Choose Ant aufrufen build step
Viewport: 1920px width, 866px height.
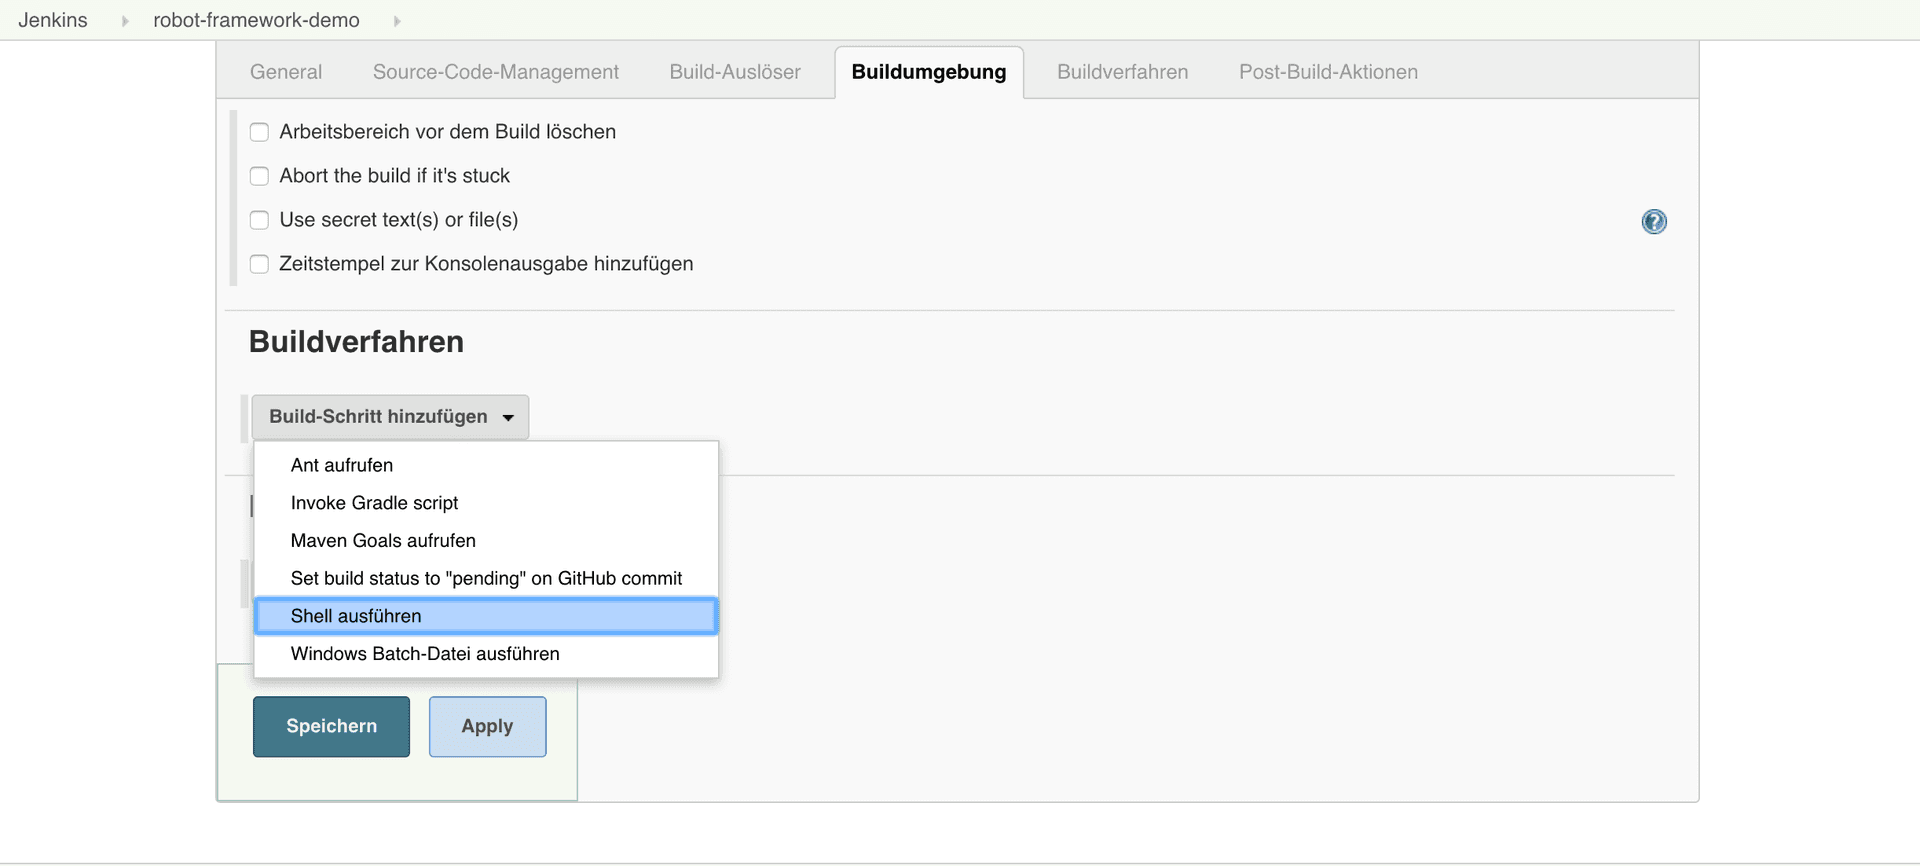(x=342, y=465)
